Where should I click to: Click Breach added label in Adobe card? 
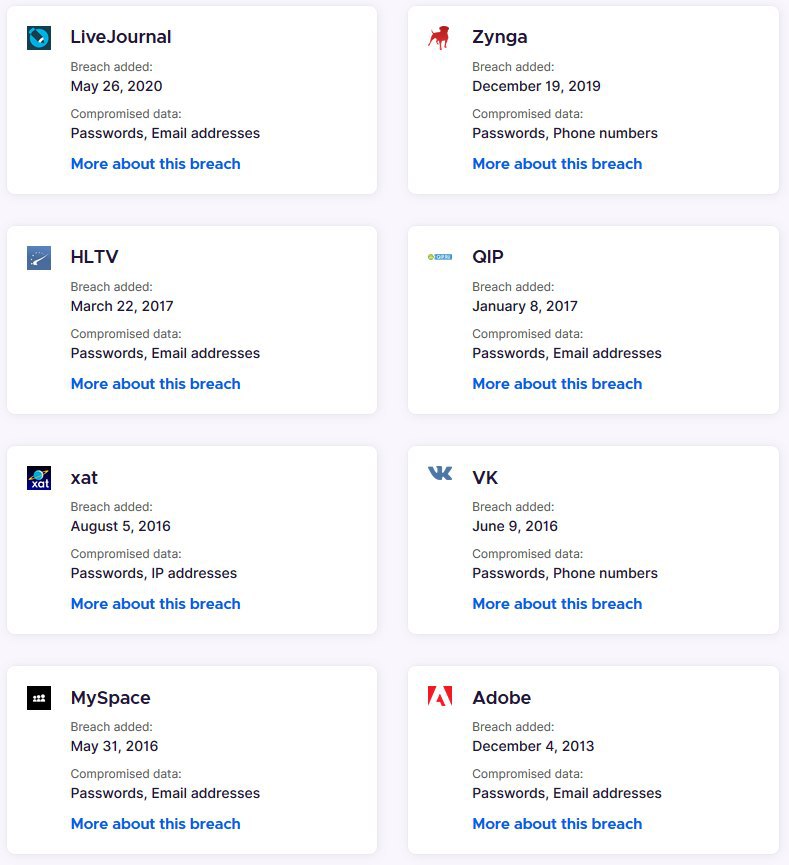point(513,727)
